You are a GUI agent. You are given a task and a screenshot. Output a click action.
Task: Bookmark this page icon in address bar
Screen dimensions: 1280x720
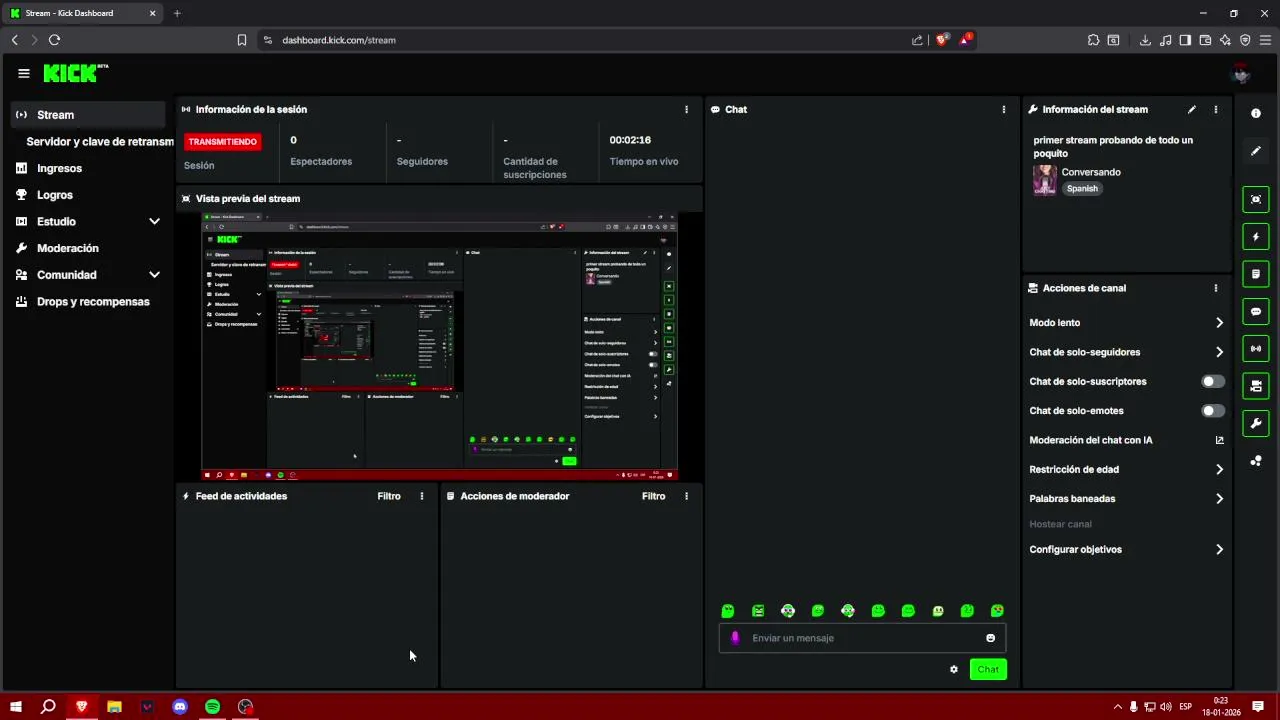coord(242,40)
